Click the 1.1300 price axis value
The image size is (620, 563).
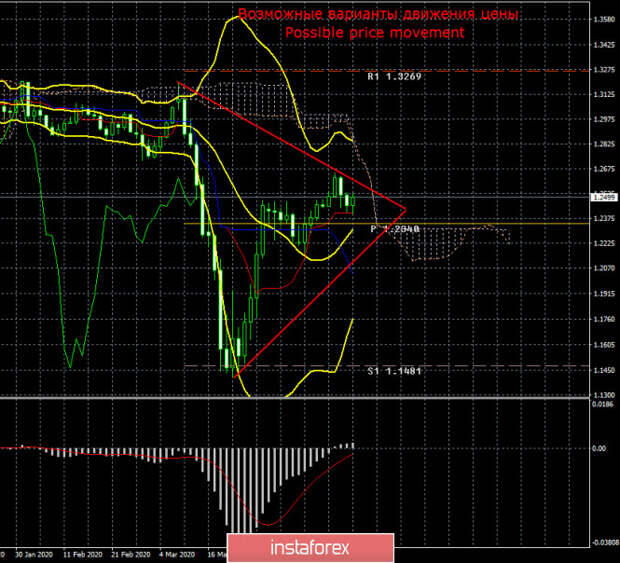pos(604,395)
